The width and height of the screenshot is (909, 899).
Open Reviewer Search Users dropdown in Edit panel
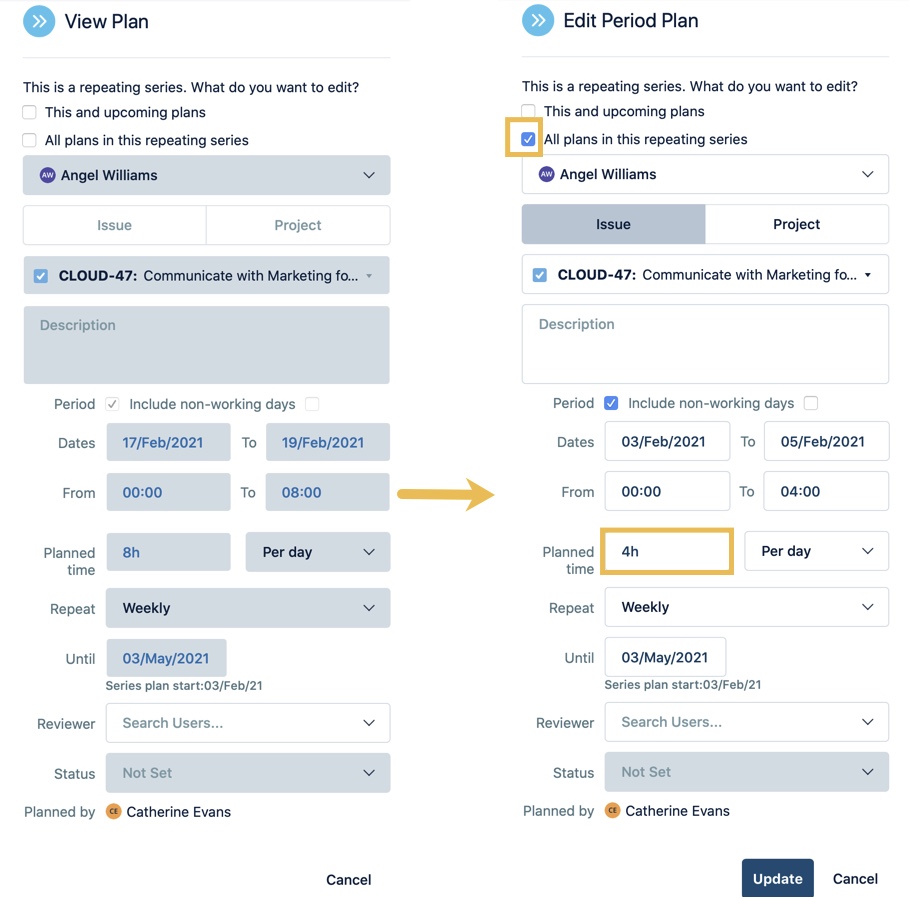(x=746, y=722)
